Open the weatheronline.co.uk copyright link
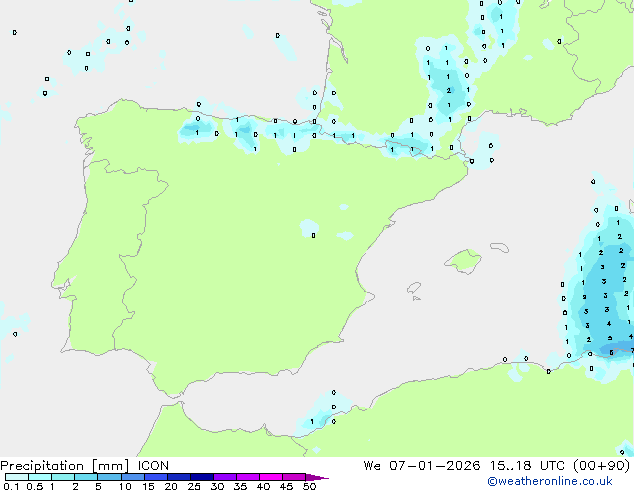The width and height of the screenshot is (634, 490). (x=550, y=481)
